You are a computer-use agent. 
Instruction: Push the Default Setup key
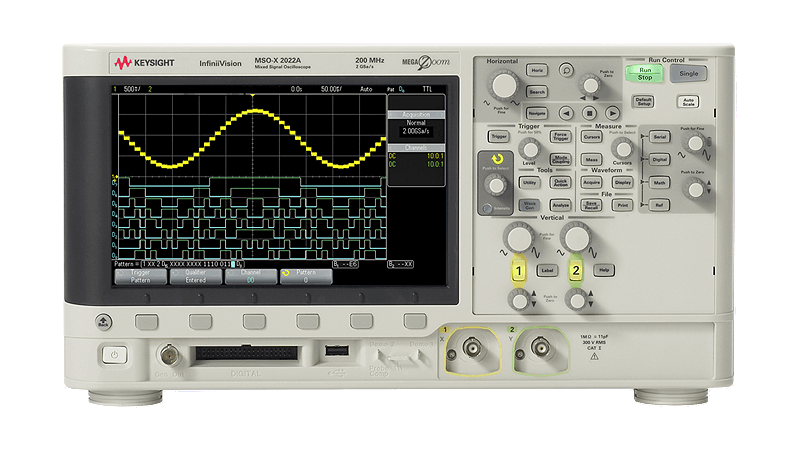click(643, 101)
